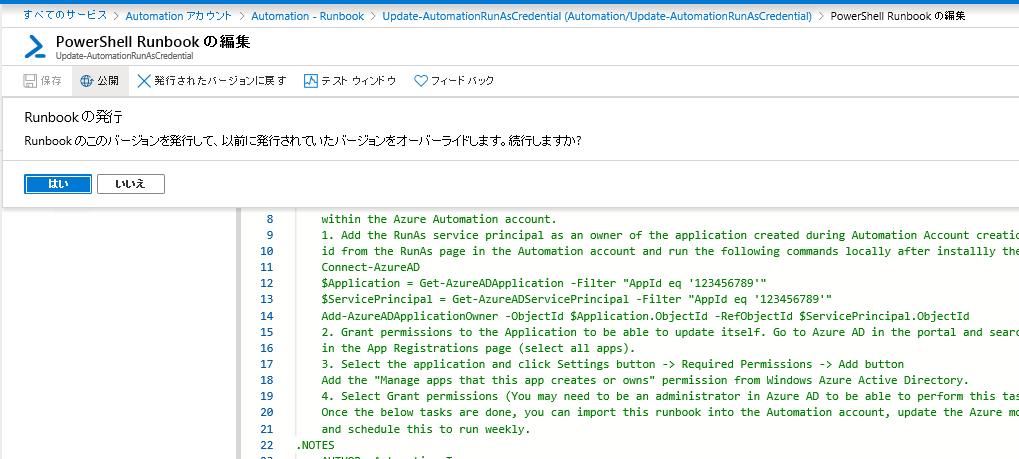
Task: Navigate to Automation - Runbook breadcrumb
Action: 307,16
